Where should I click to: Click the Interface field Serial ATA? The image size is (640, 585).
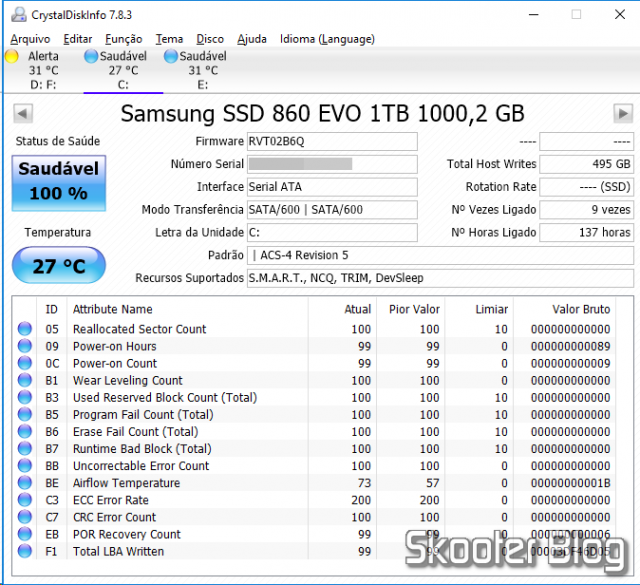coord(332,187)
